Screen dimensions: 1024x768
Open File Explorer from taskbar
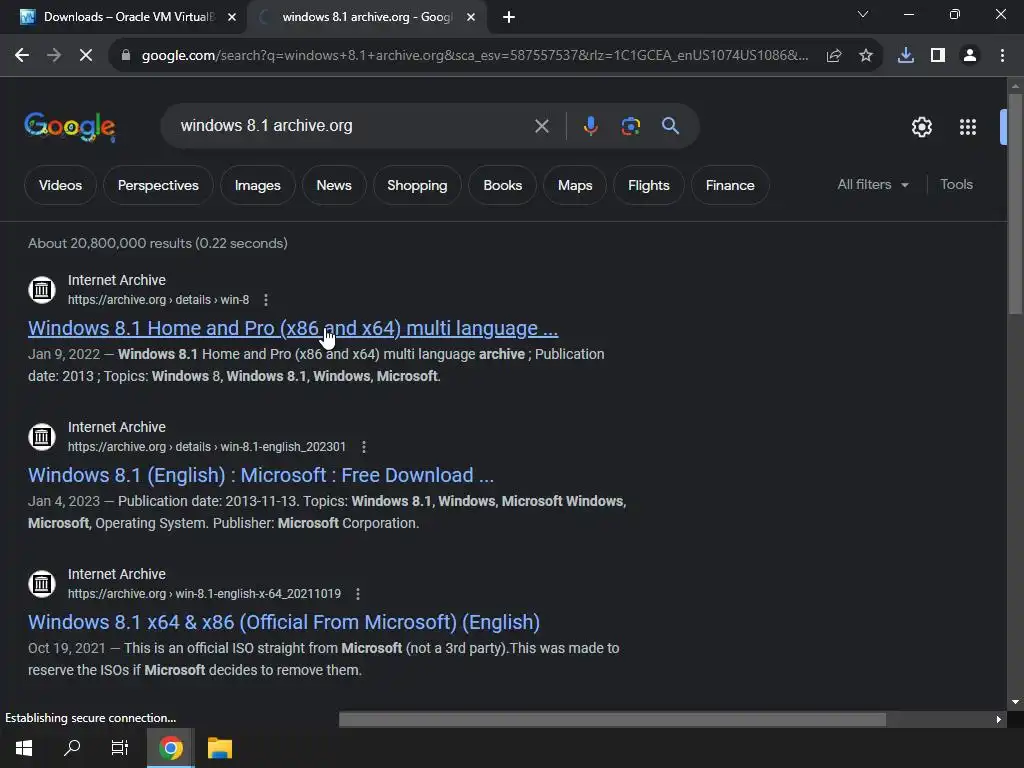pos(220,748)
